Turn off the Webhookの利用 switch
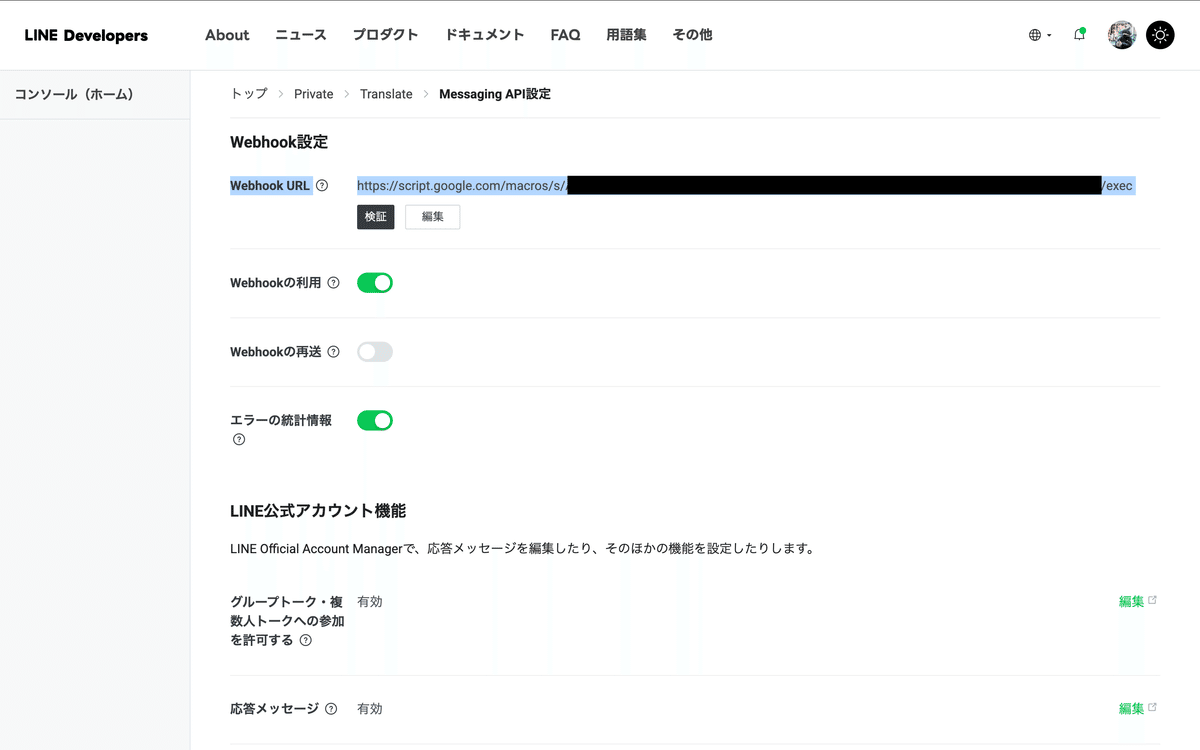 [375, 283]
